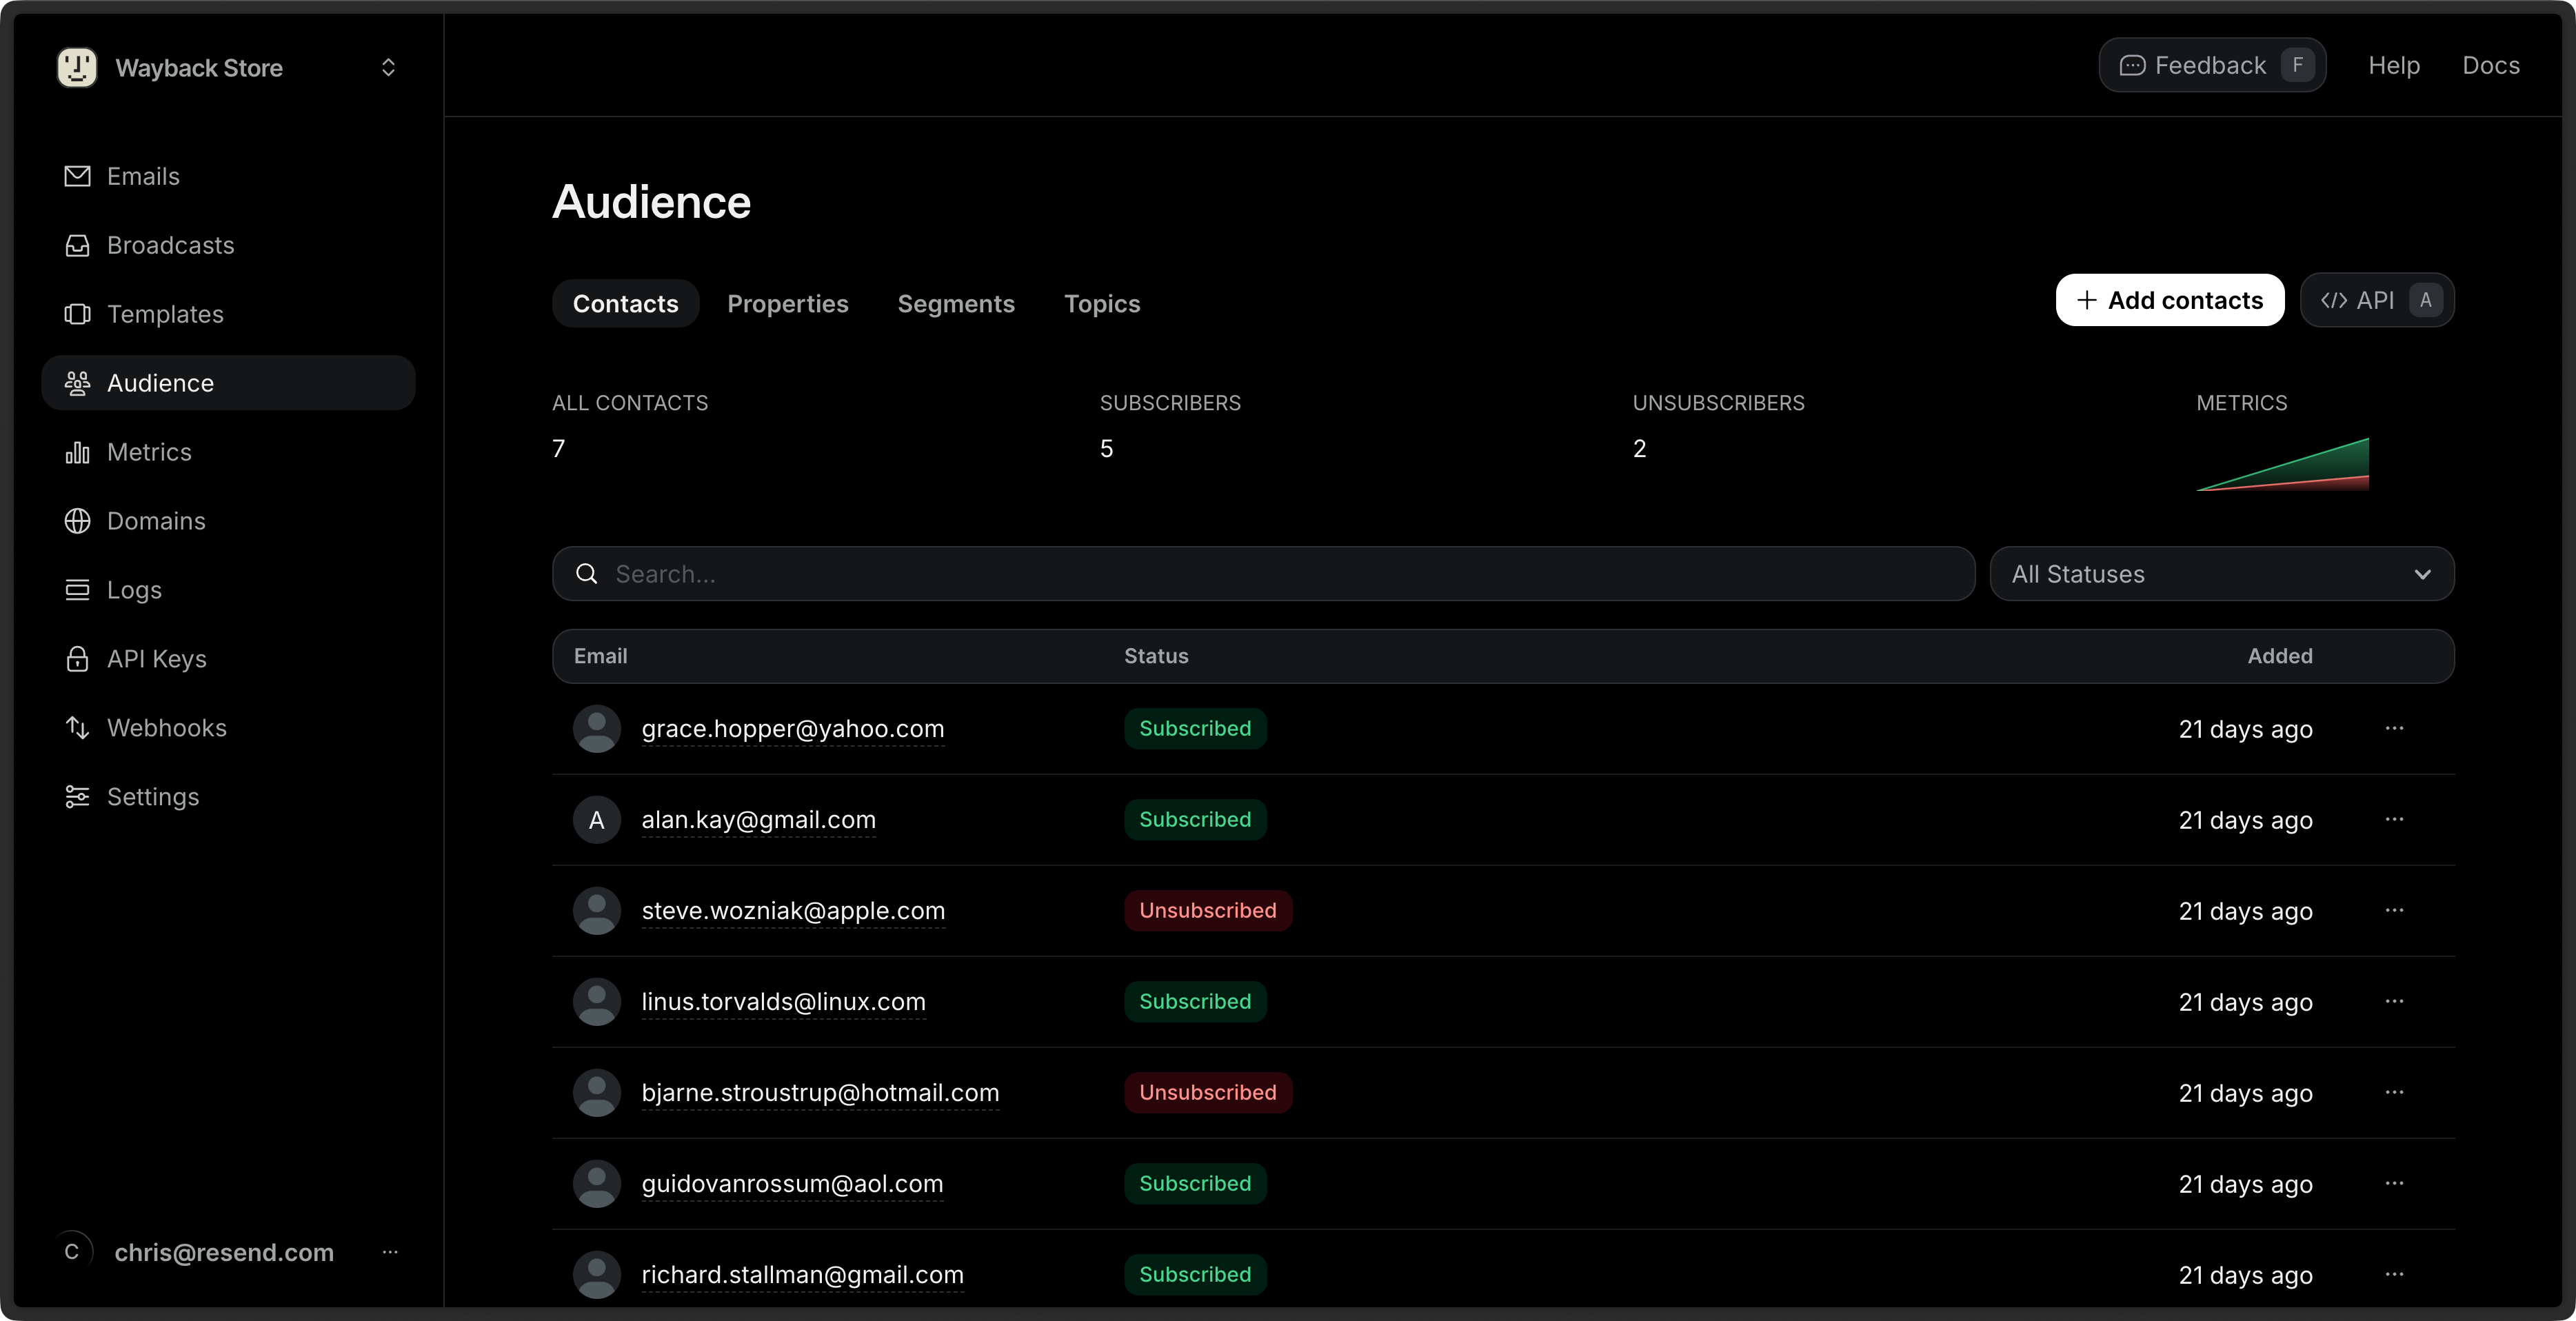Click the Metrics bar chart icon
2576x1321 pixels.
click(x=77, y=452)
